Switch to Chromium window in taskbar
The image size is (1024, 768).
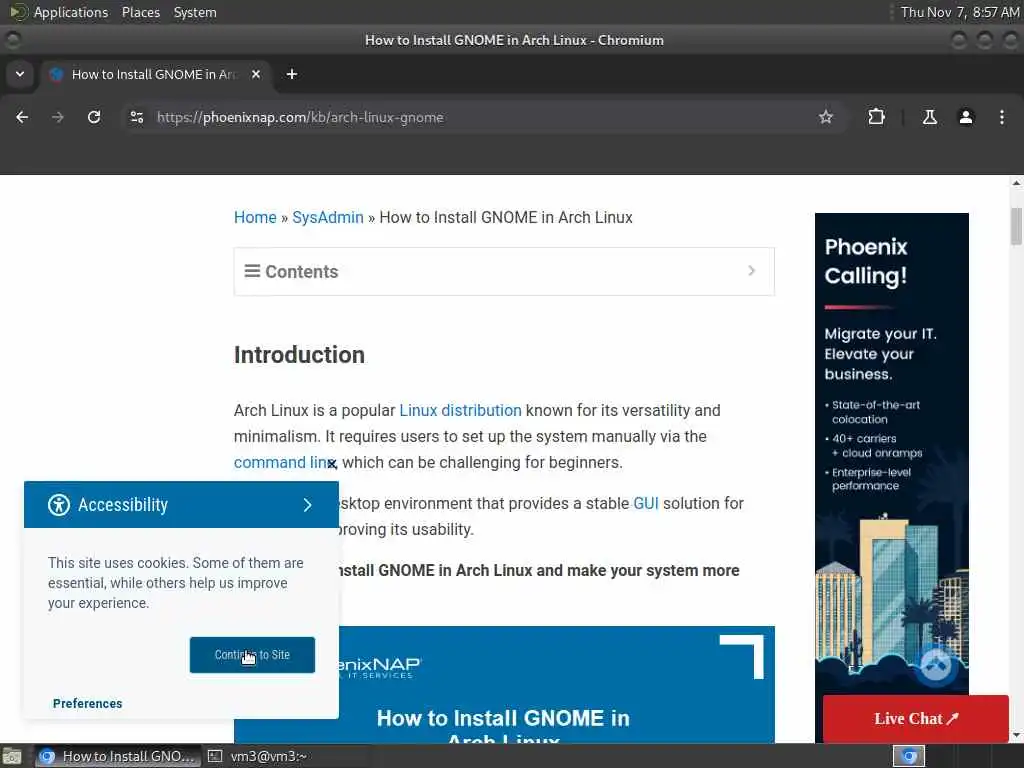tap(118, 756)
